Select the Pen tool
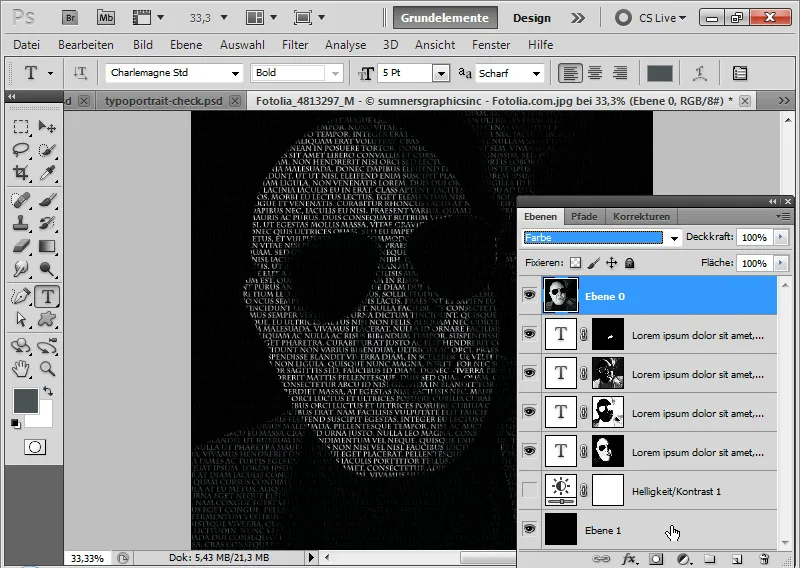Image resolution: width=800 pixels, height=568 pixels. [21, 297]
